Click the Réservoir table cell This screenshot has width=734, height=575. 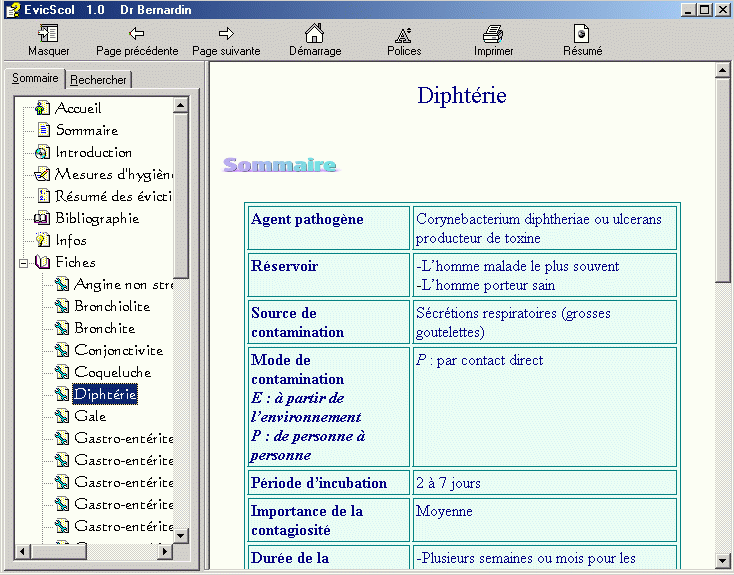click(329, 275)
